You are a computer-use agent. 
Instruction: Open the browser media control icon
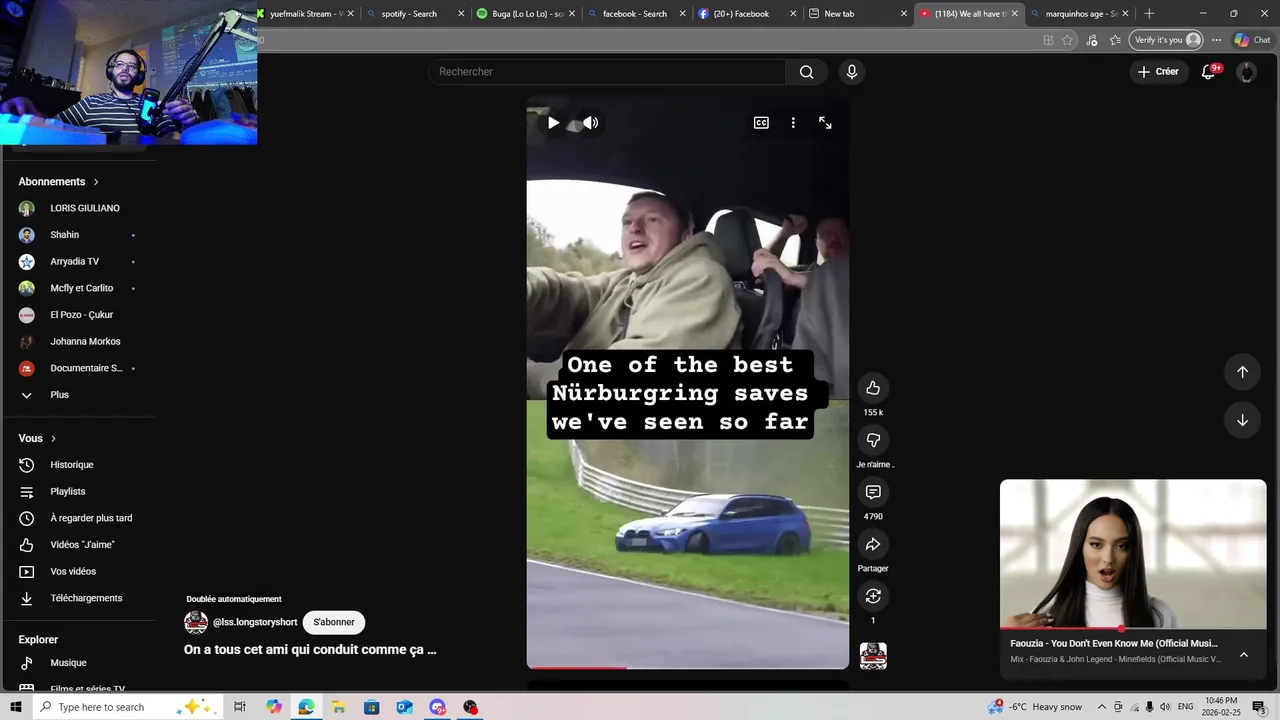coord(1091,40)
